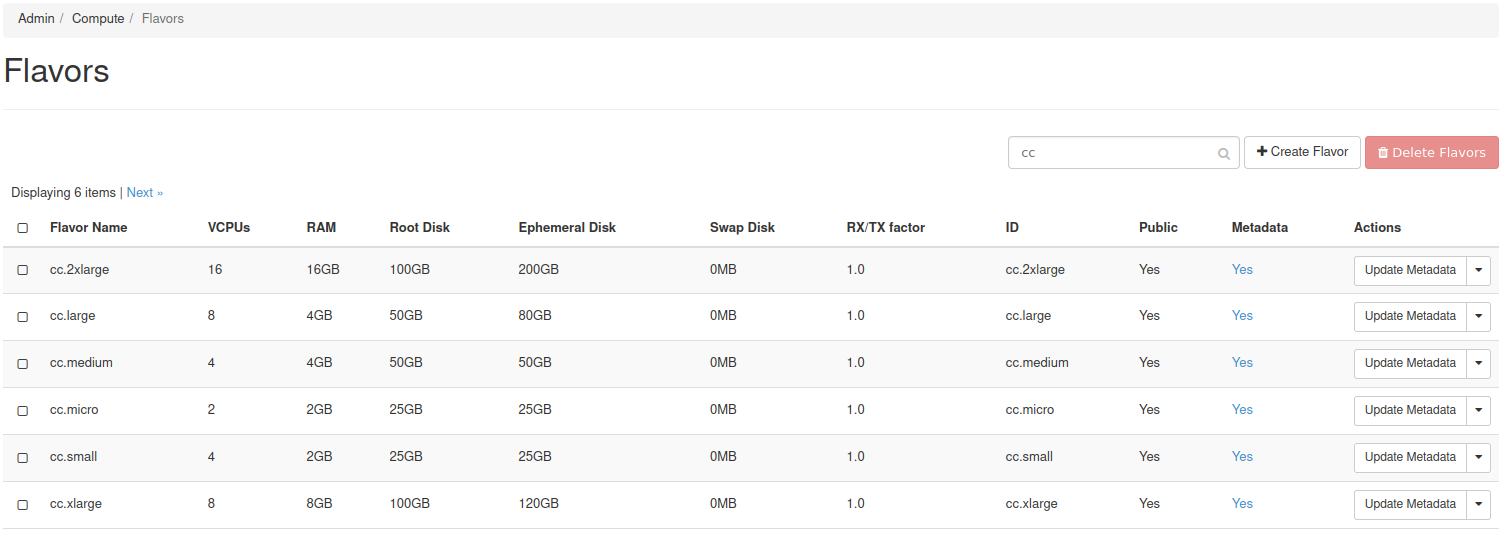Expand the cc.micro row actions caret
Image resolution: width=1504 pixels, height=533 pixels.
(x=1478, y=411)
